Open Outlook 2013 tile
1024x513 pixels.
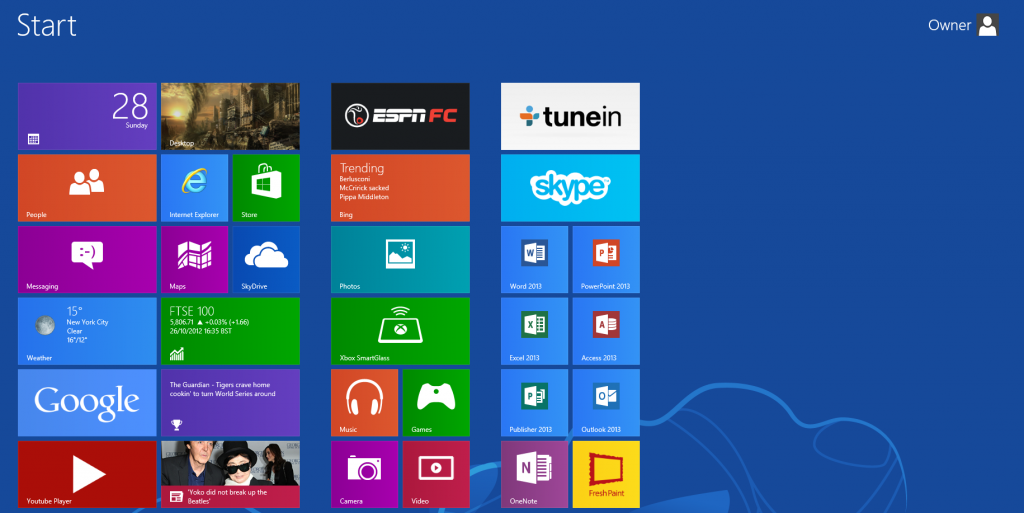tap(605, 402)
